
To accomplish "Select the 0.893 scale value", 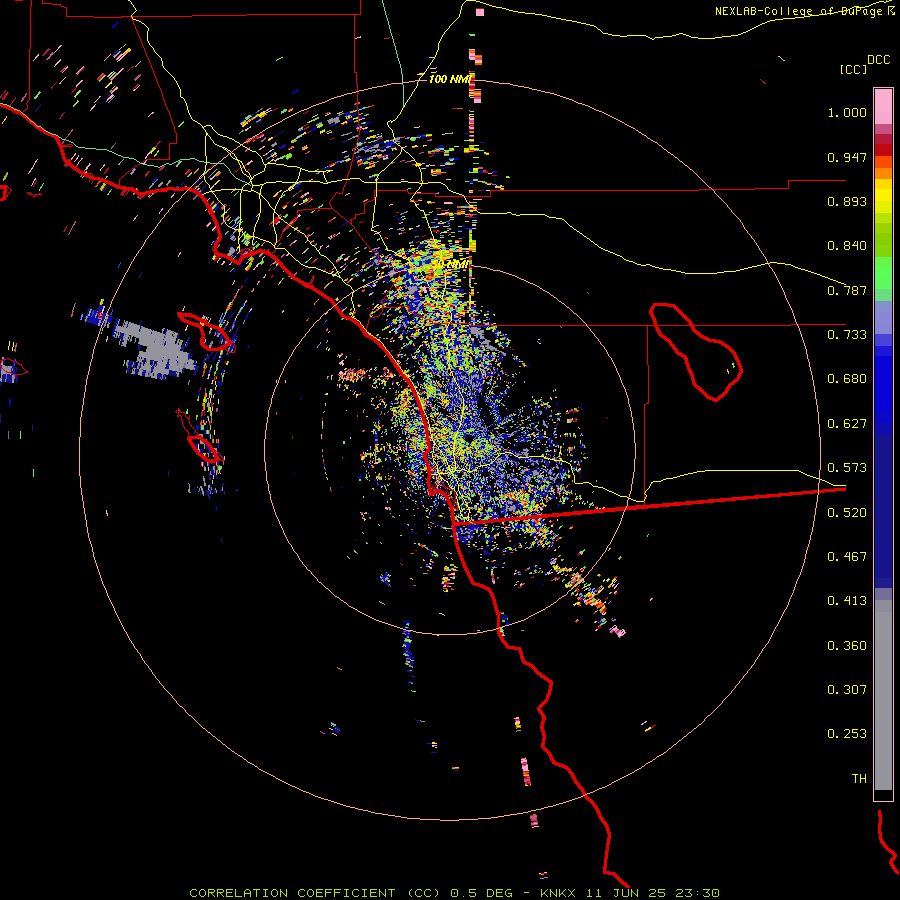I will (847, 201).
